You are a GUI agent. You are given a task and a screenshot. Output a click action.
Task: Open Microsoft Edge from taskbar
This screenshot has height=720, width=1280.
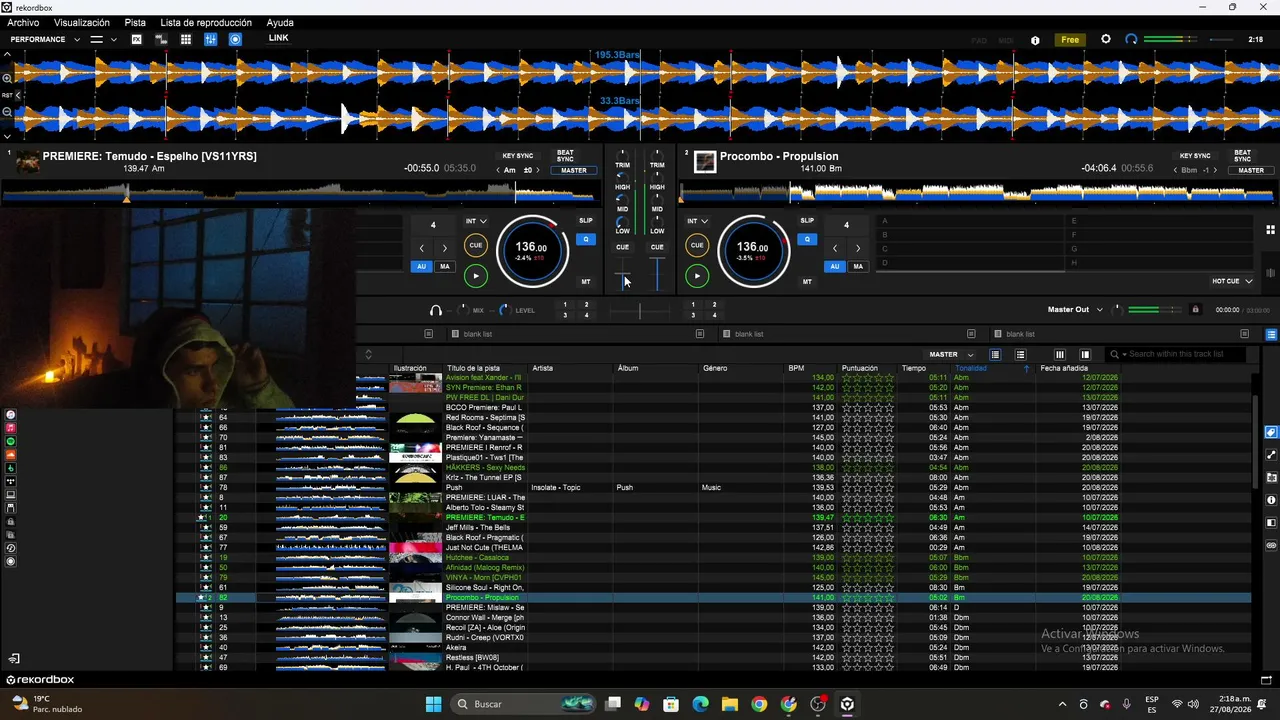tap(700, 704)
